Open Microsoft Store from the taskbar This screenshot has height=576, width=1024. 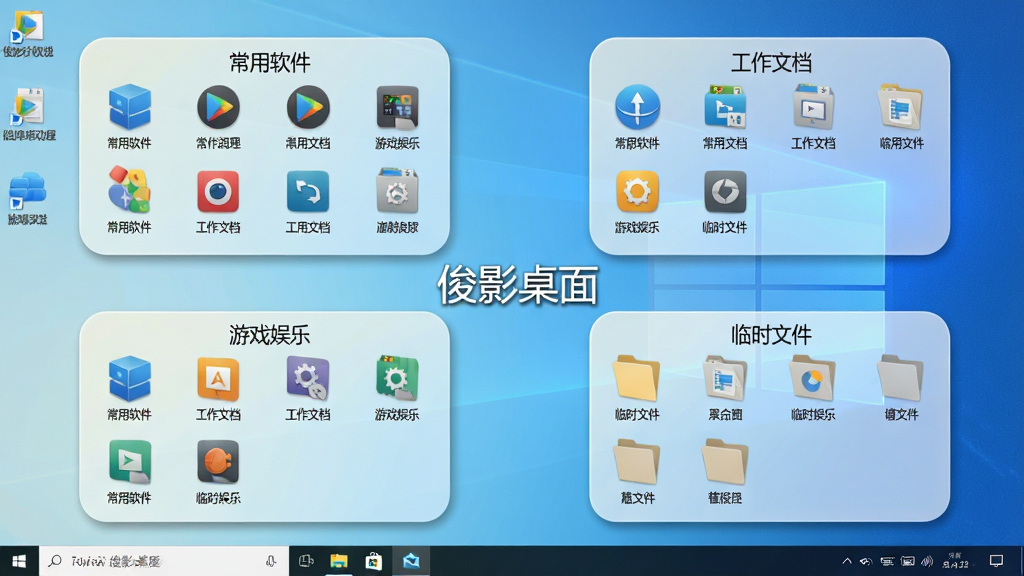(374, 561)
